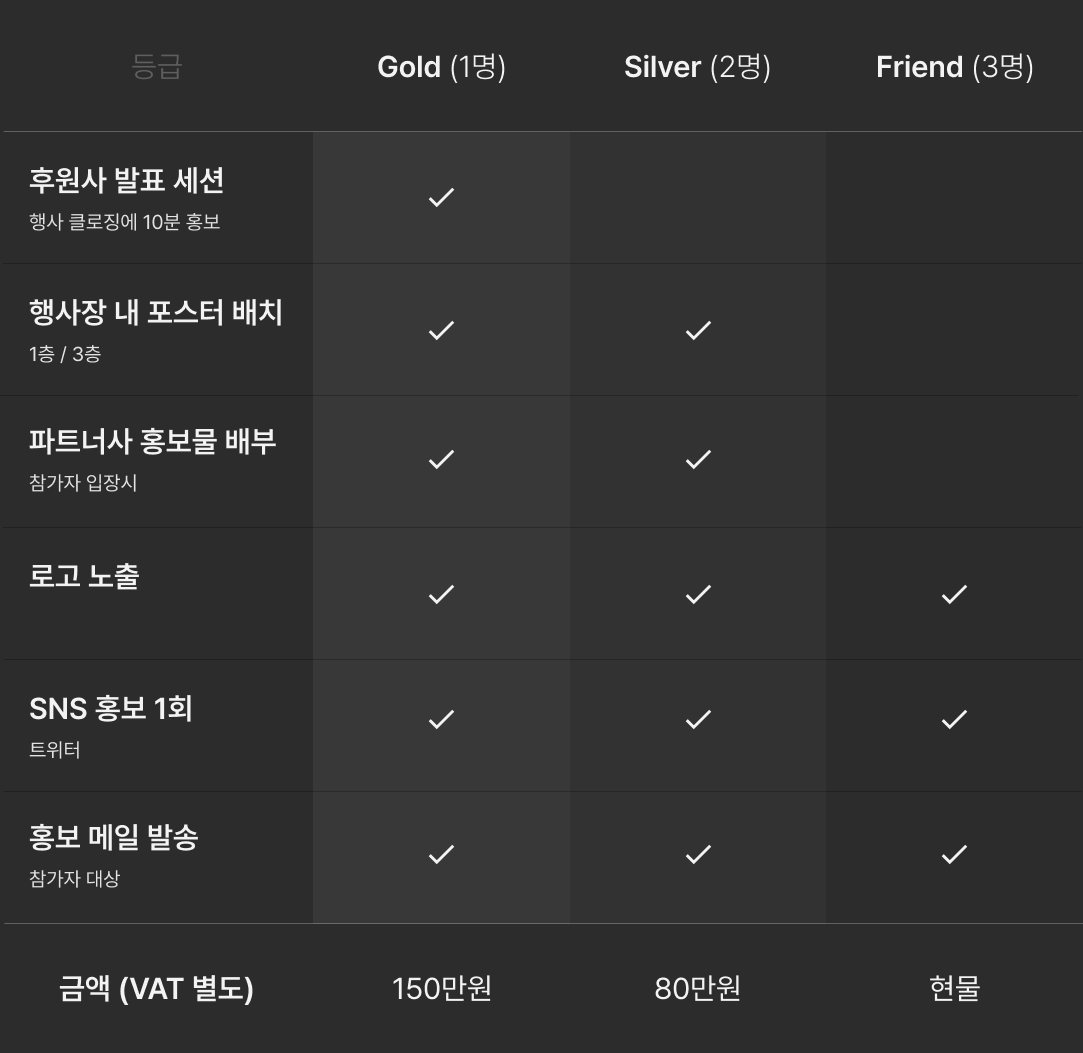Click Silver checkmark for 로고 노출
This screenshot has width=1083, height=1053.
point(698,594)
